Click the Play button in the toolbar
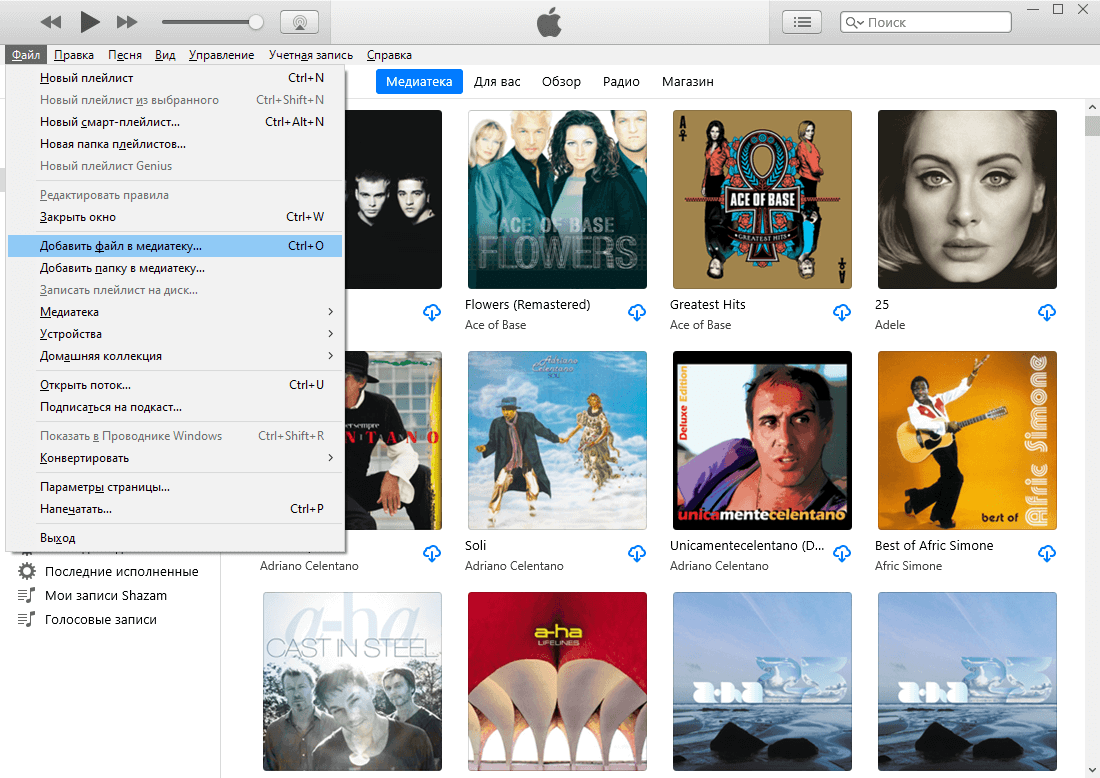 pyautogui.click(x=89, y=21)
